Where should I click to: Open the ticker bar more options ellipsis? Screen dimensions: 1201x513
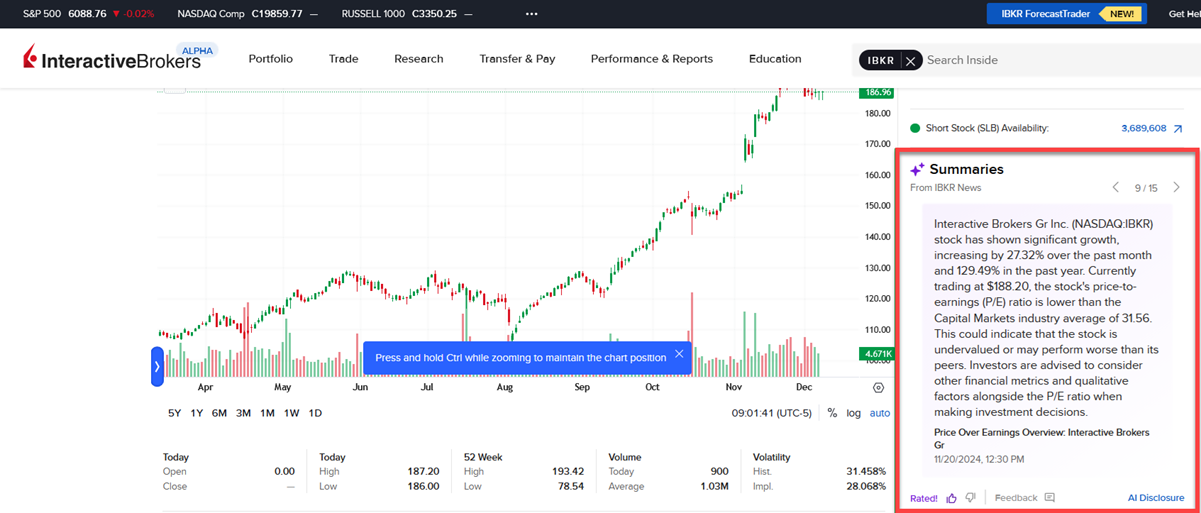(x=531, y=14)
